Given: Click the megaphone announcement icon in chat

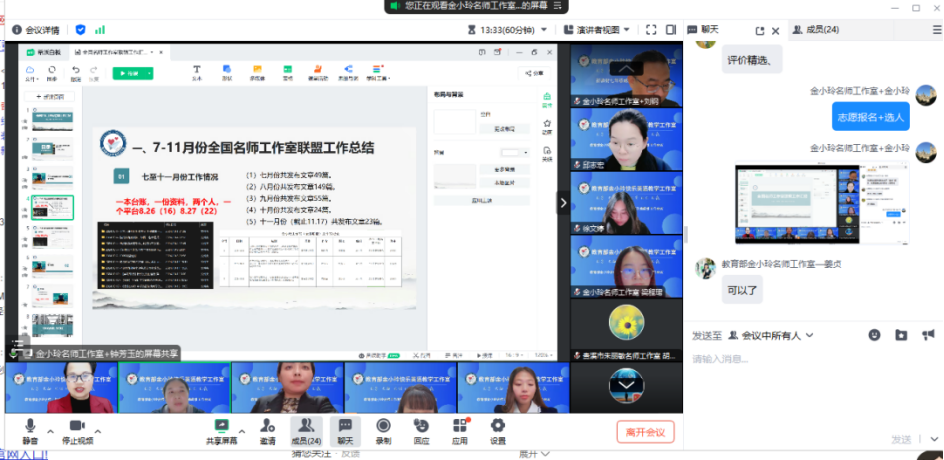Looking at the screenshot, I should (928, 335).
